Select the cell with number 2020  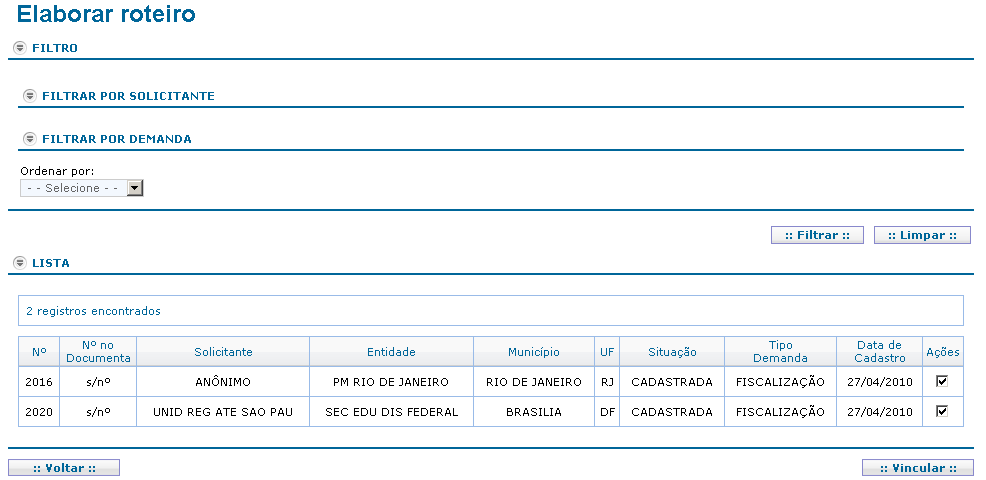pos(39,412)
